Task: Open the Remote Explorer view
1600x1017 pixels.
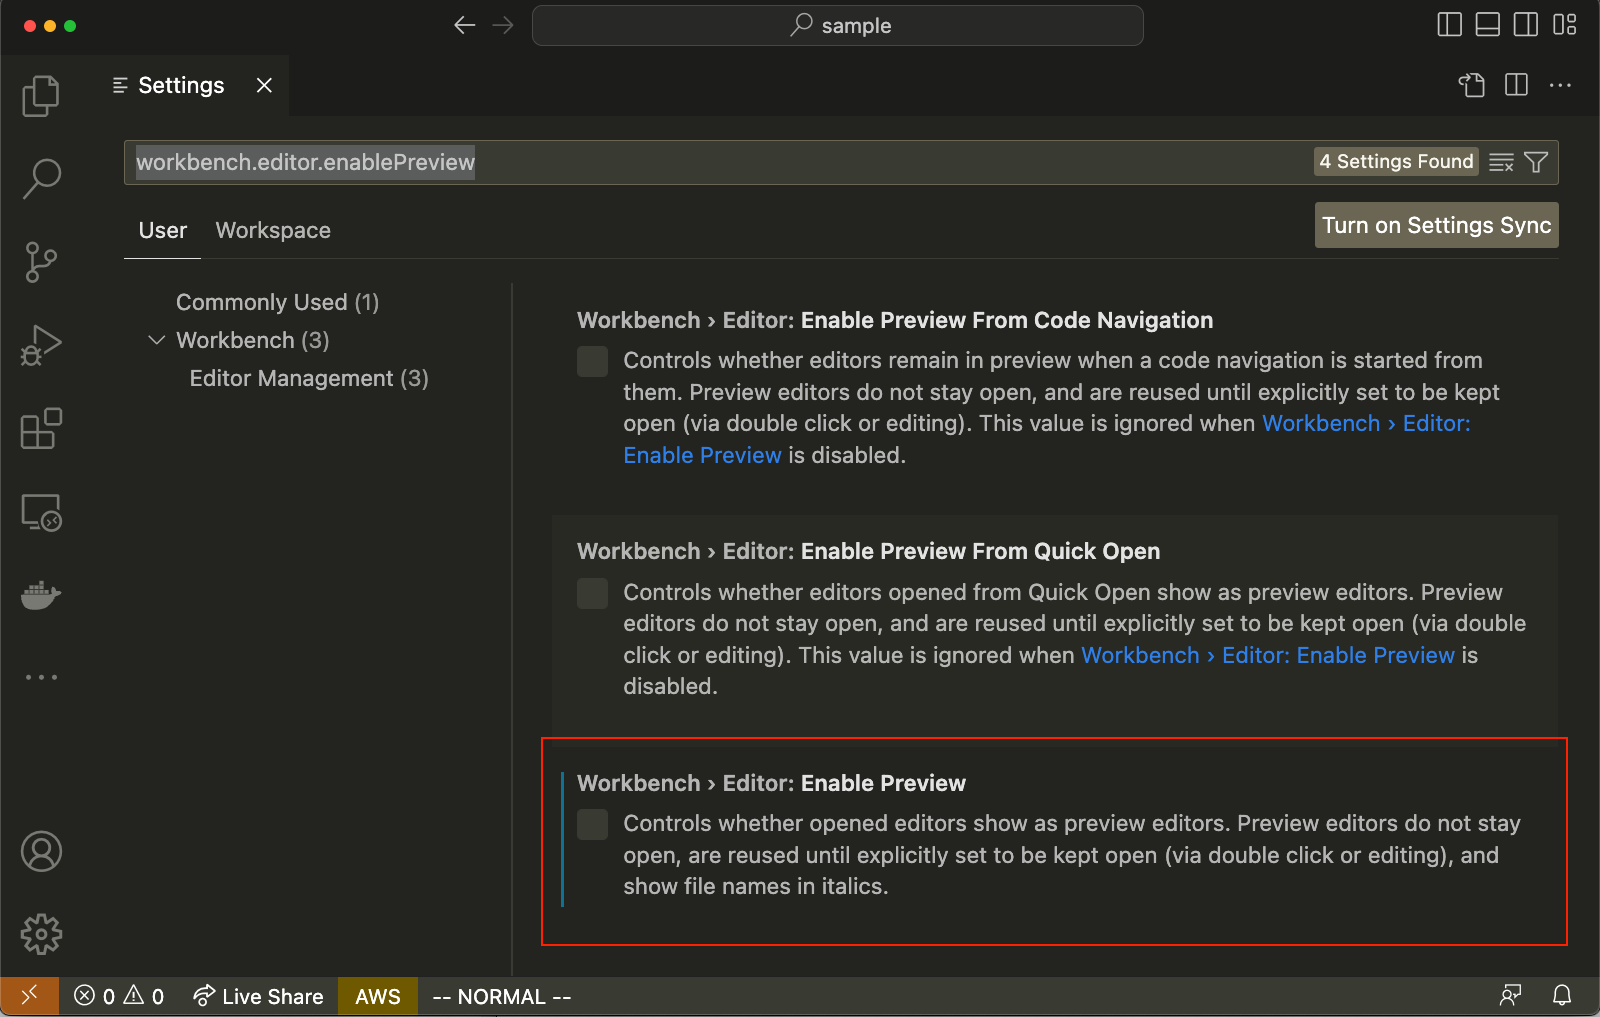Action: [x=41, y=511]
